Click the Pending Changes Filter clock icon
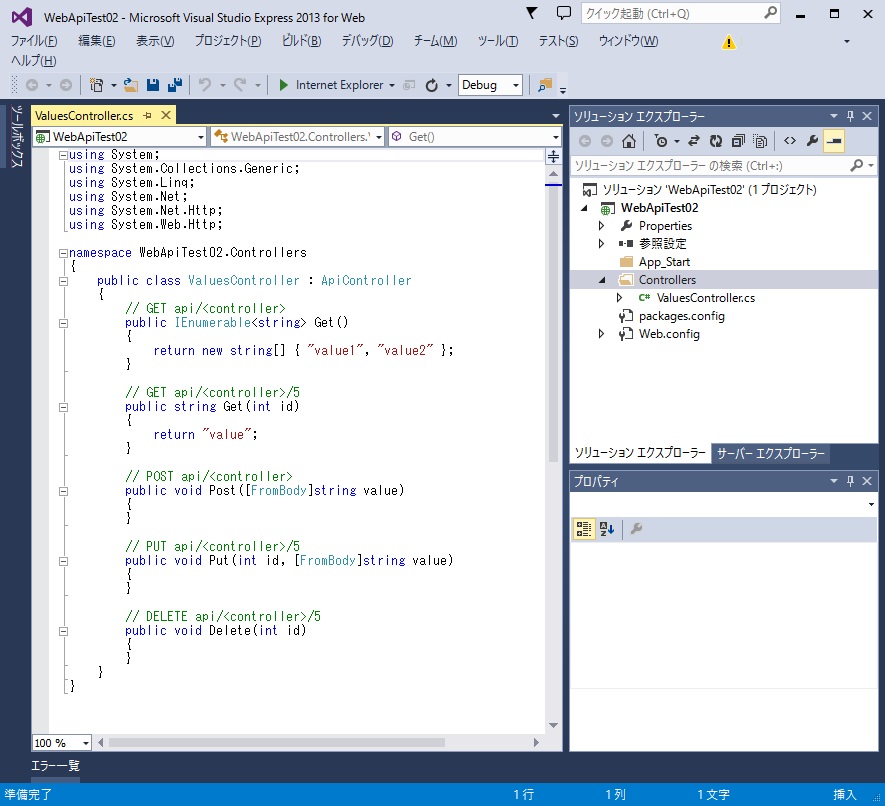This screenshot has height=806, width=885. pyautogui.click(x=661, y=141)
